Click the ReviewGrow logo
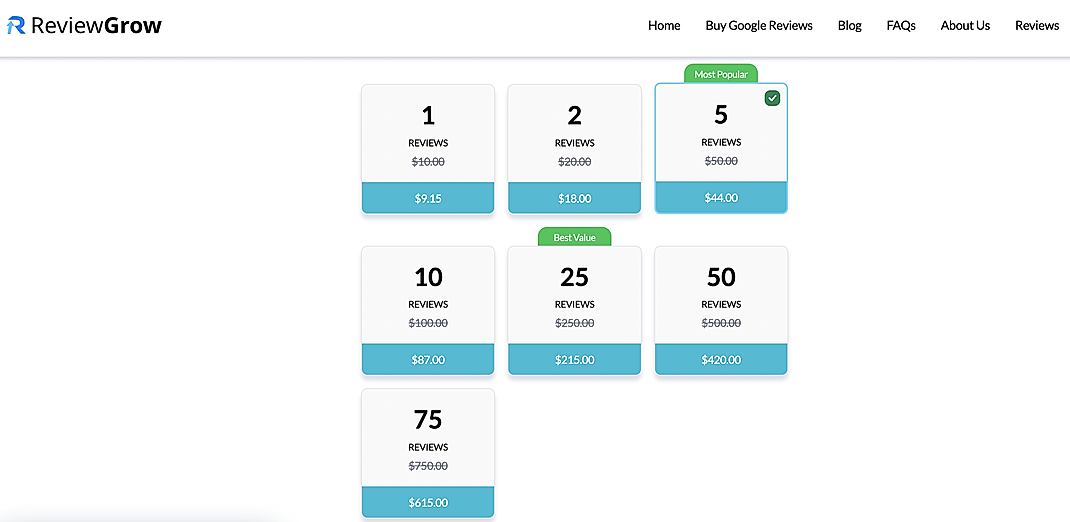The width and height of the screenshot is (1070, 522). [x=85, y=26]
